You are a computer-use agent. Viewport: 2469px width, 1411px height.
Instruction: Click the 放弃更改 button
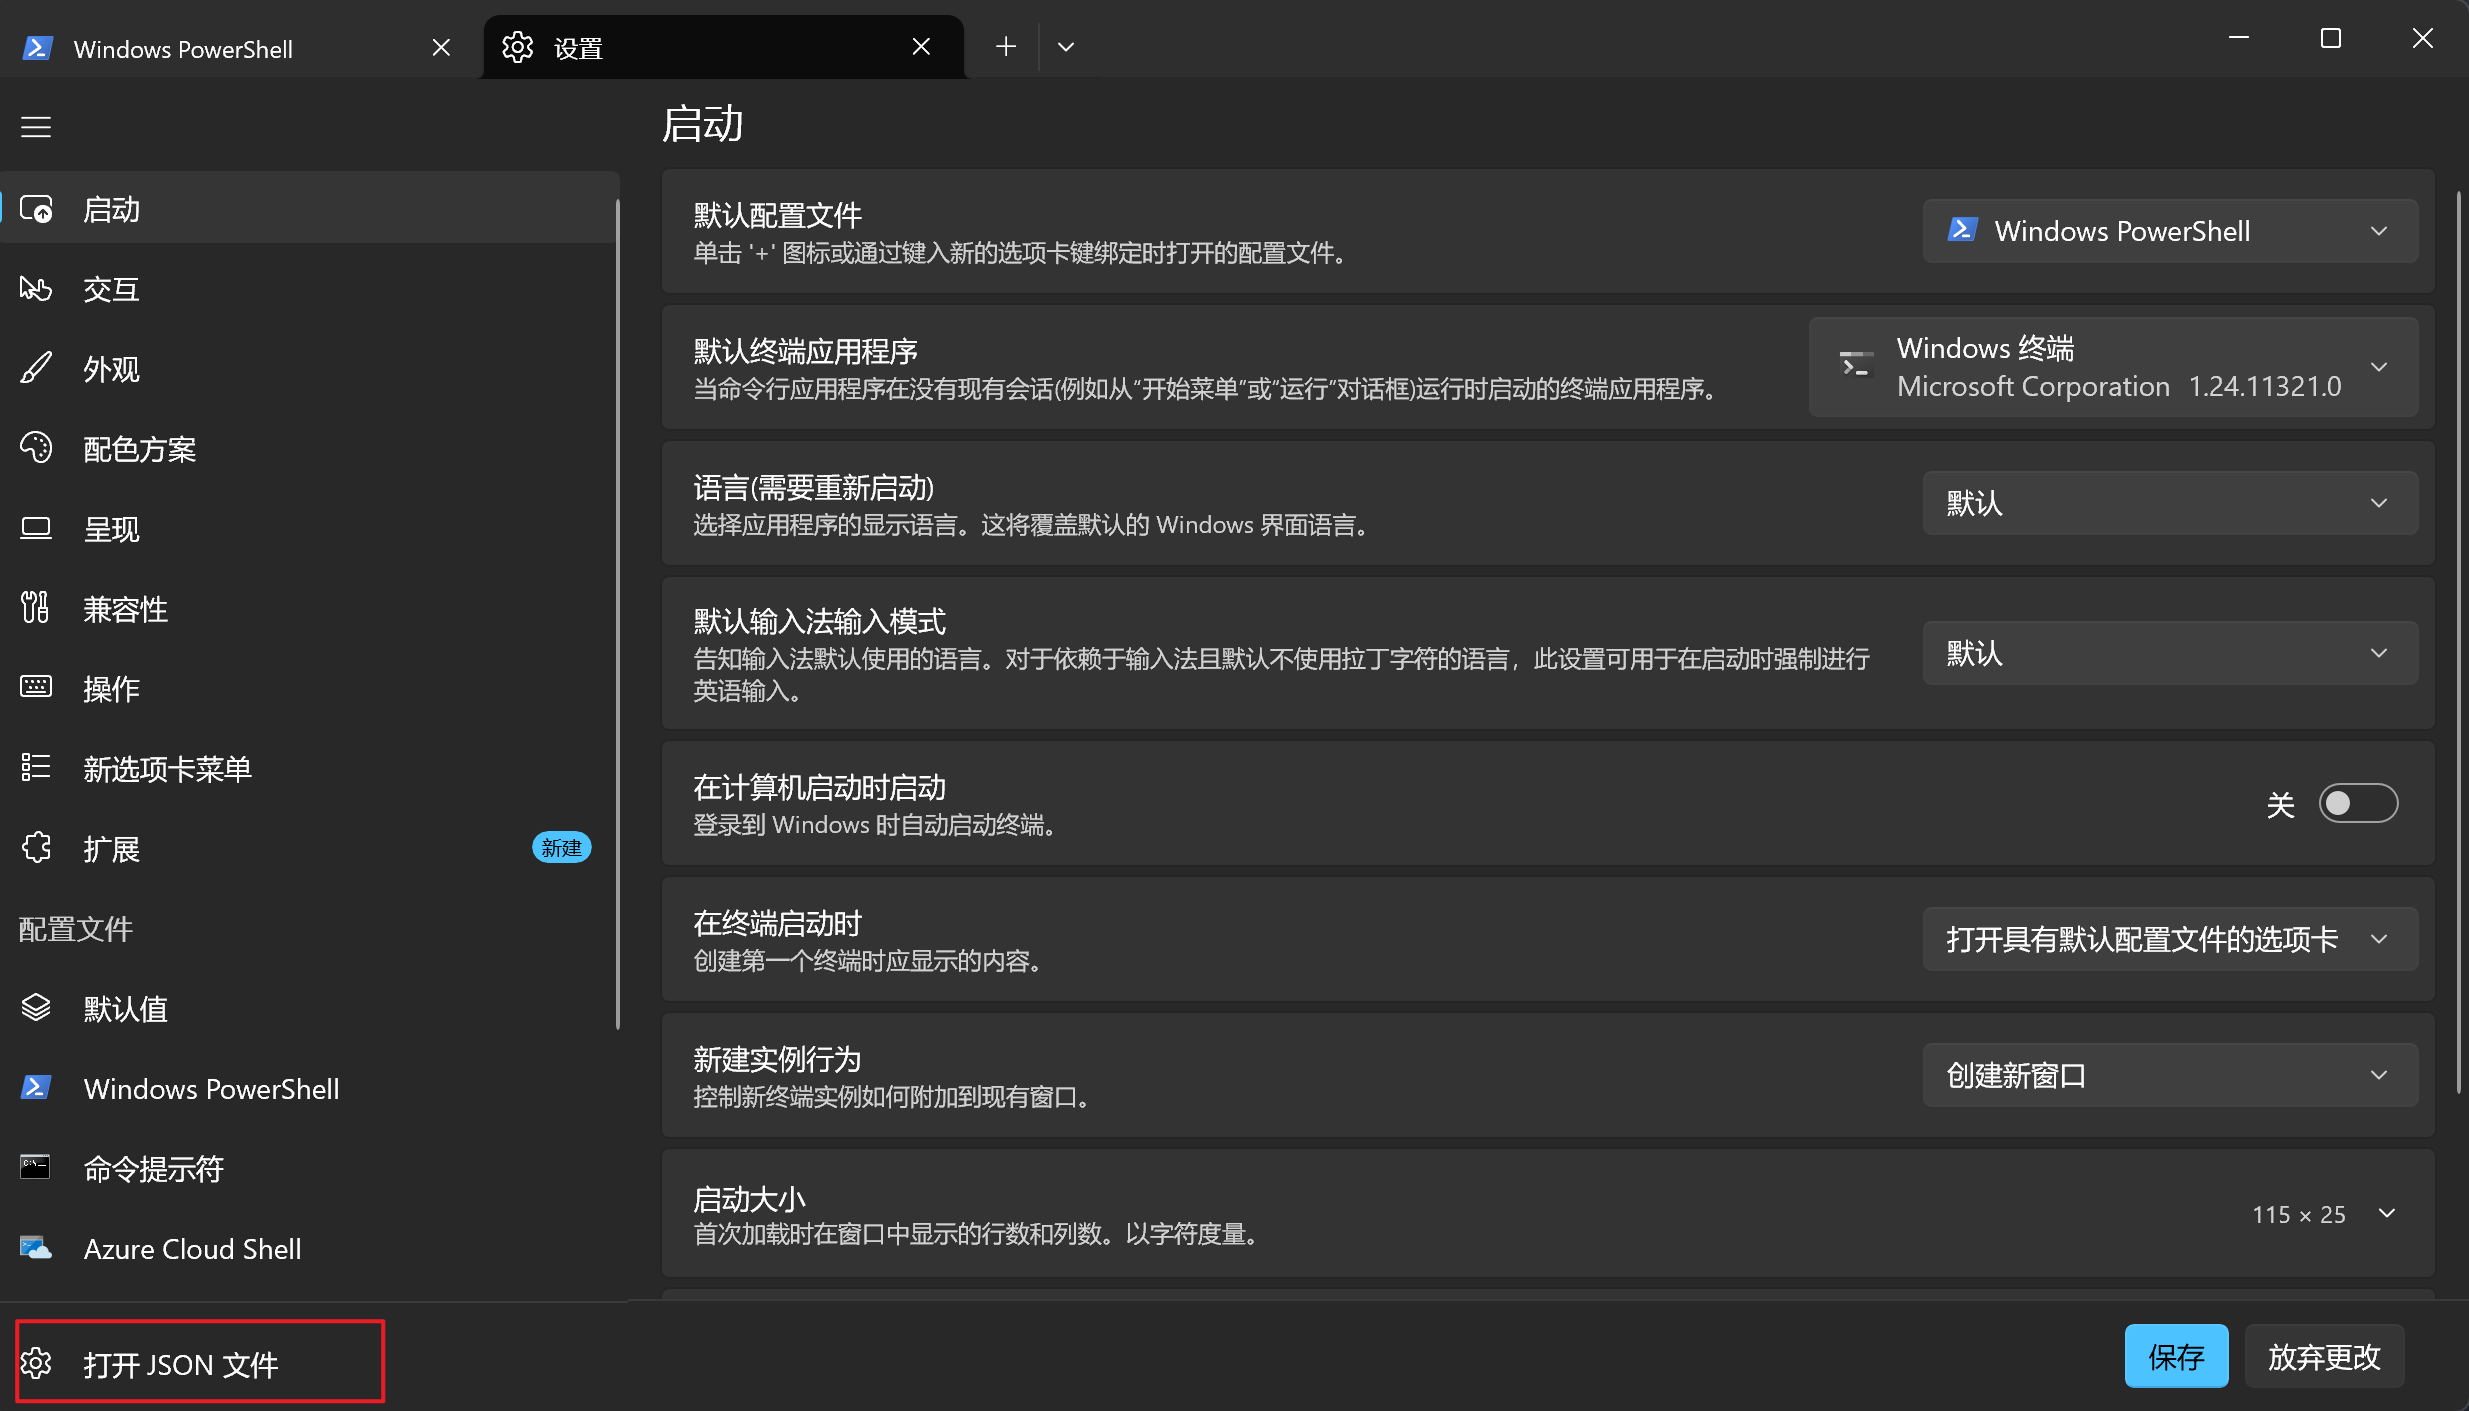pyautogui.click(x=2324, y=1357)
